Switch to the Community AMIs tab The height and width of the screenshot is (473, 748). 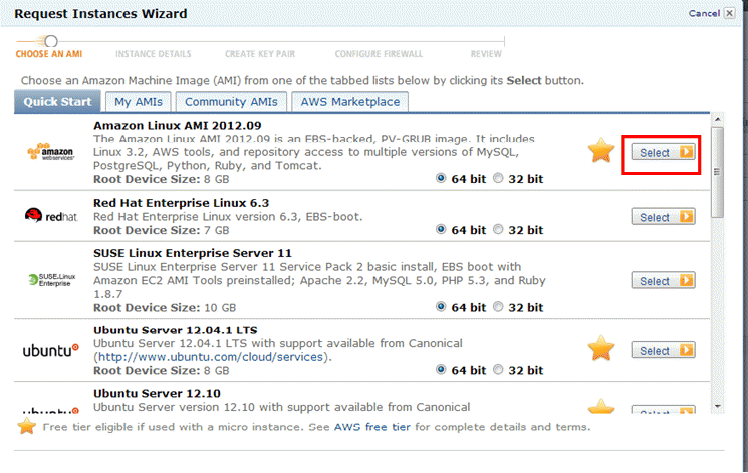tap(231, 102)
